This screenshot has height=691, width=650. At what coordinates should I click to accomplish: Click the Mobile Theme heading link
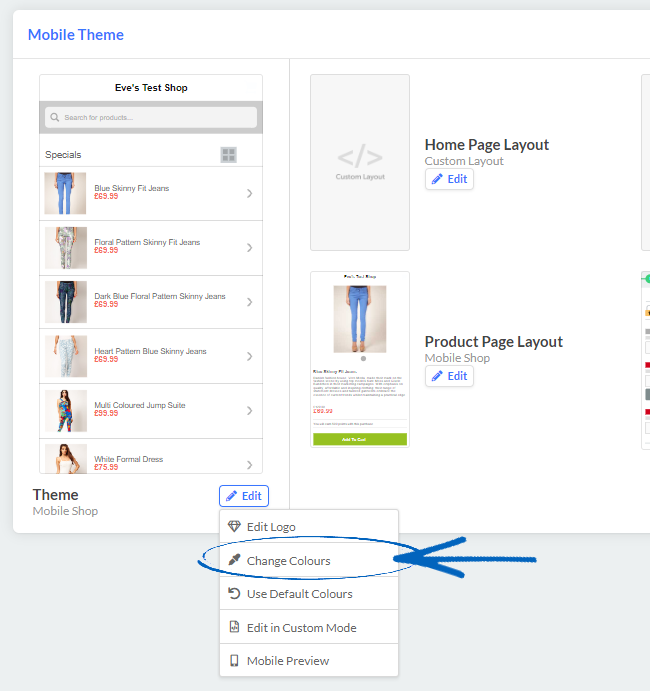[x=76, y=35]
